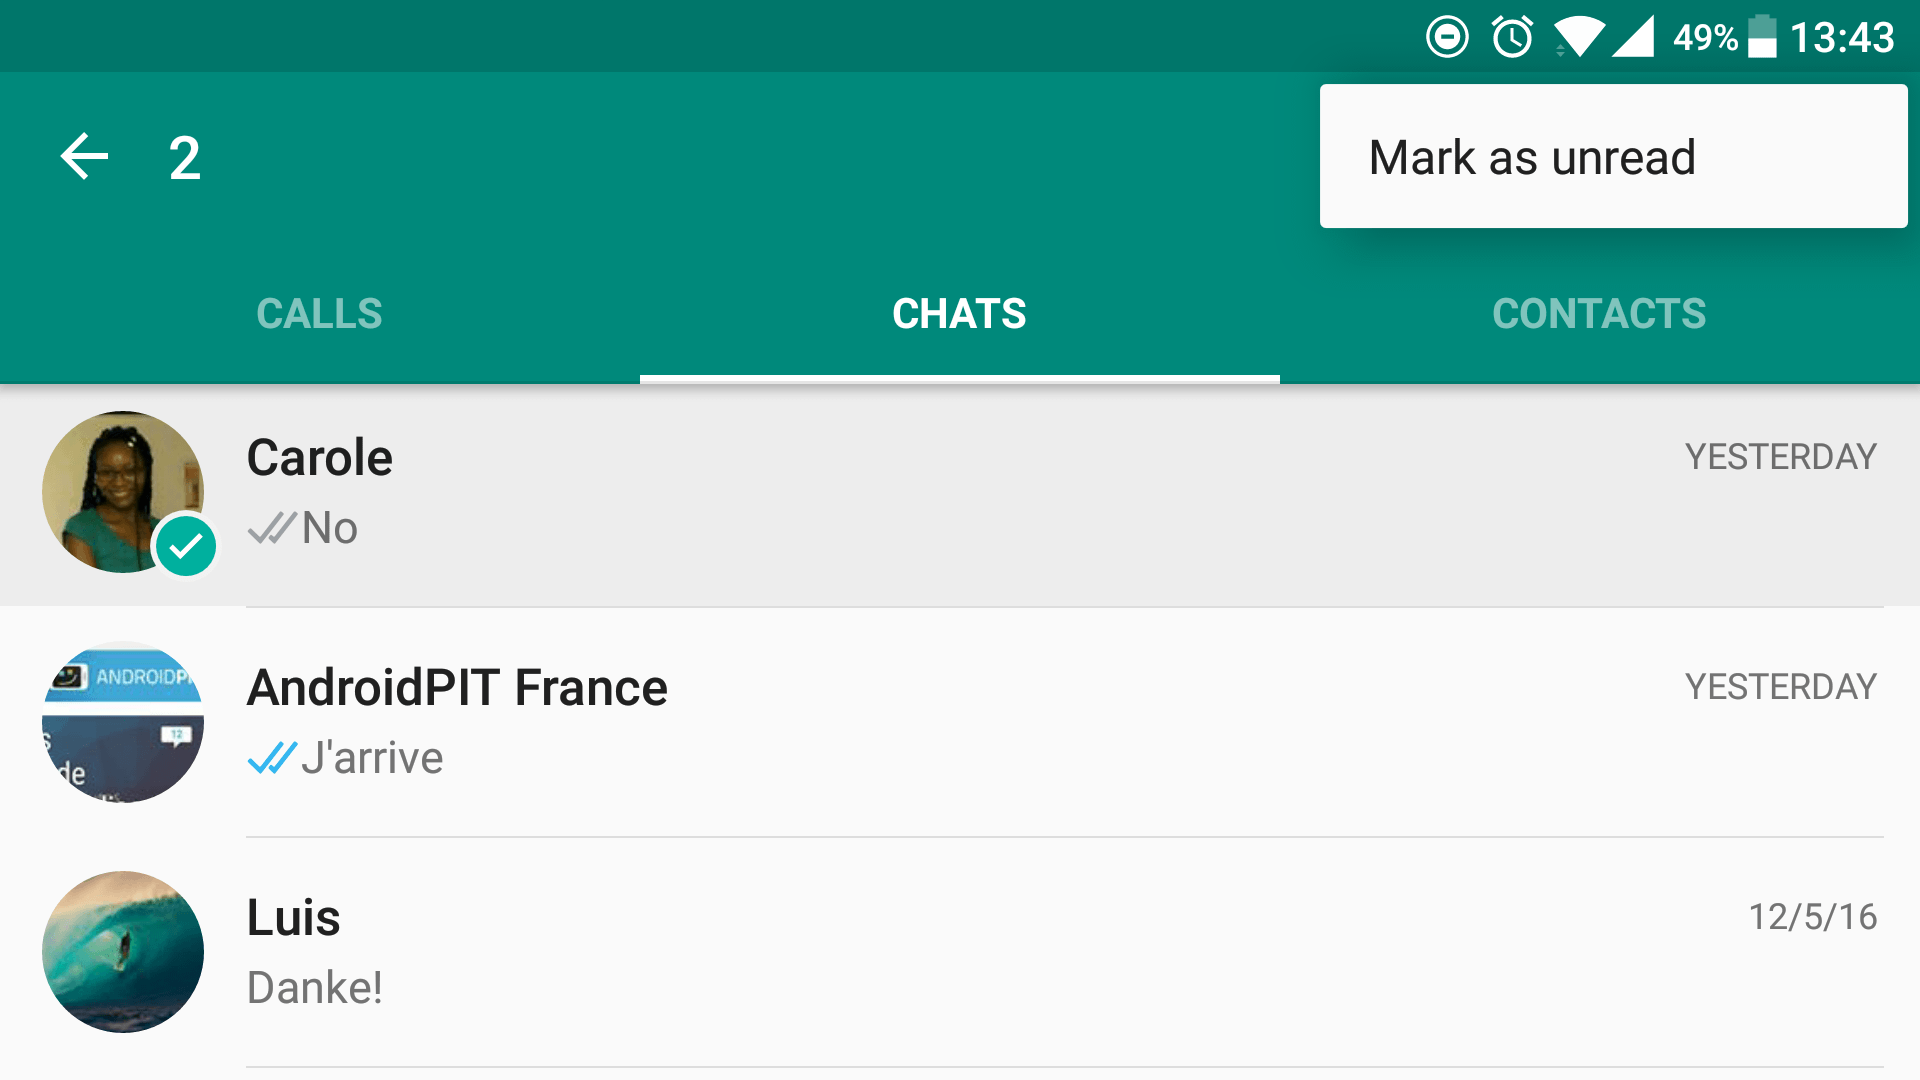Tap the battery indicator in status bar

[x=1761, y=36]
